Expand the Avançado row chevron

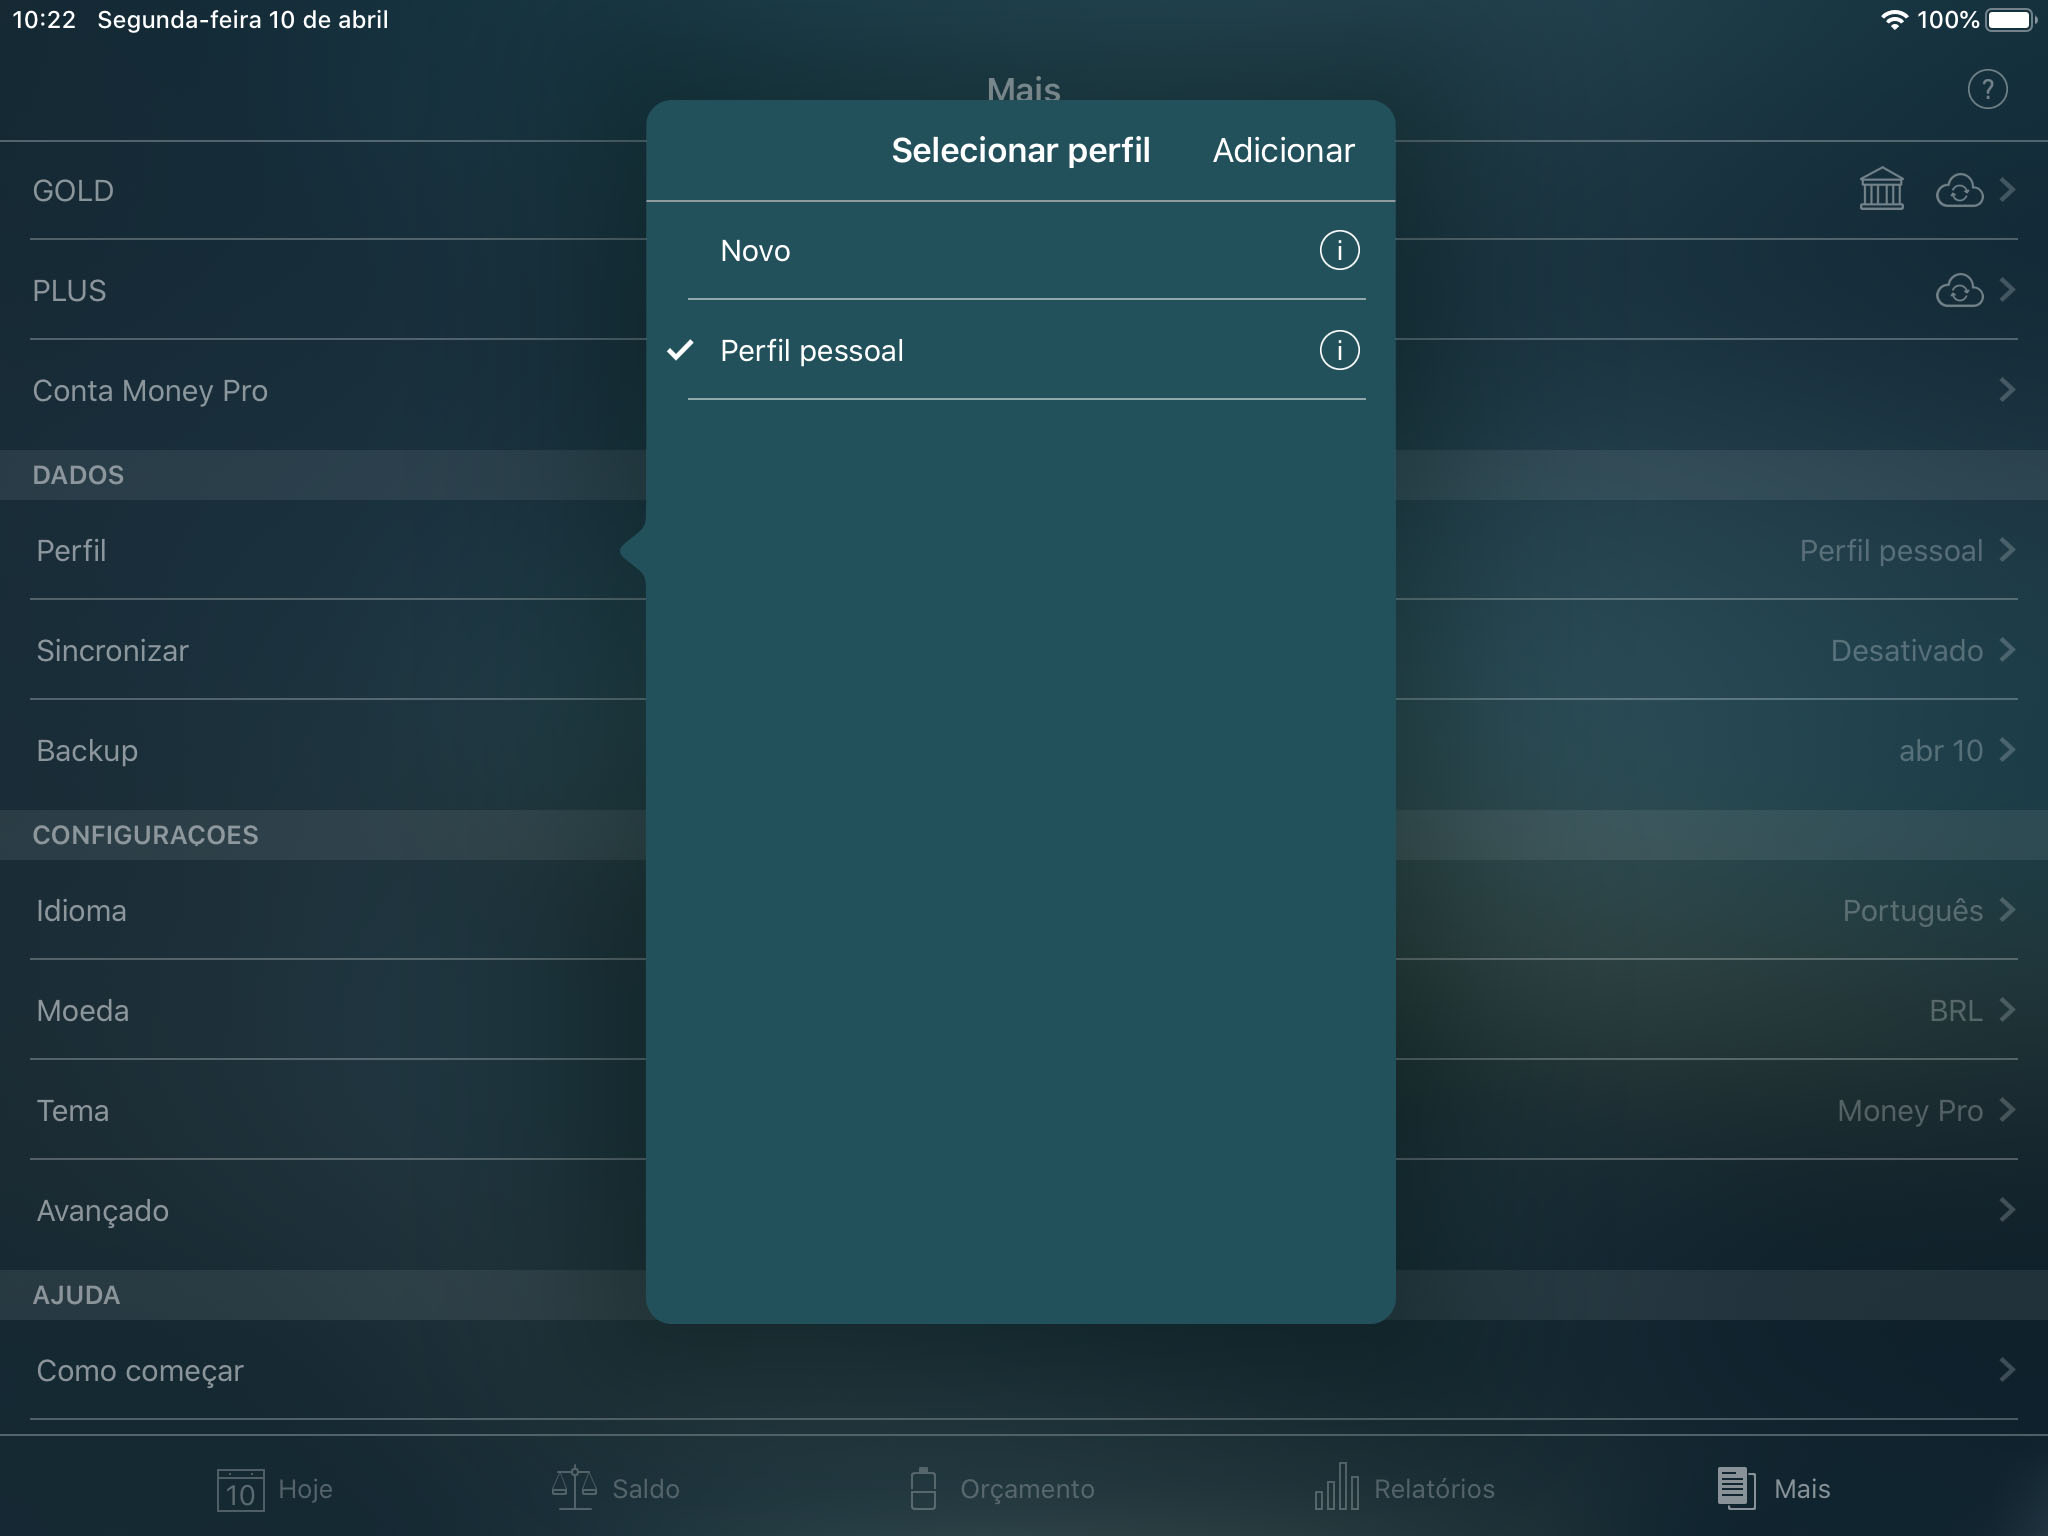coord(2006,1210)
